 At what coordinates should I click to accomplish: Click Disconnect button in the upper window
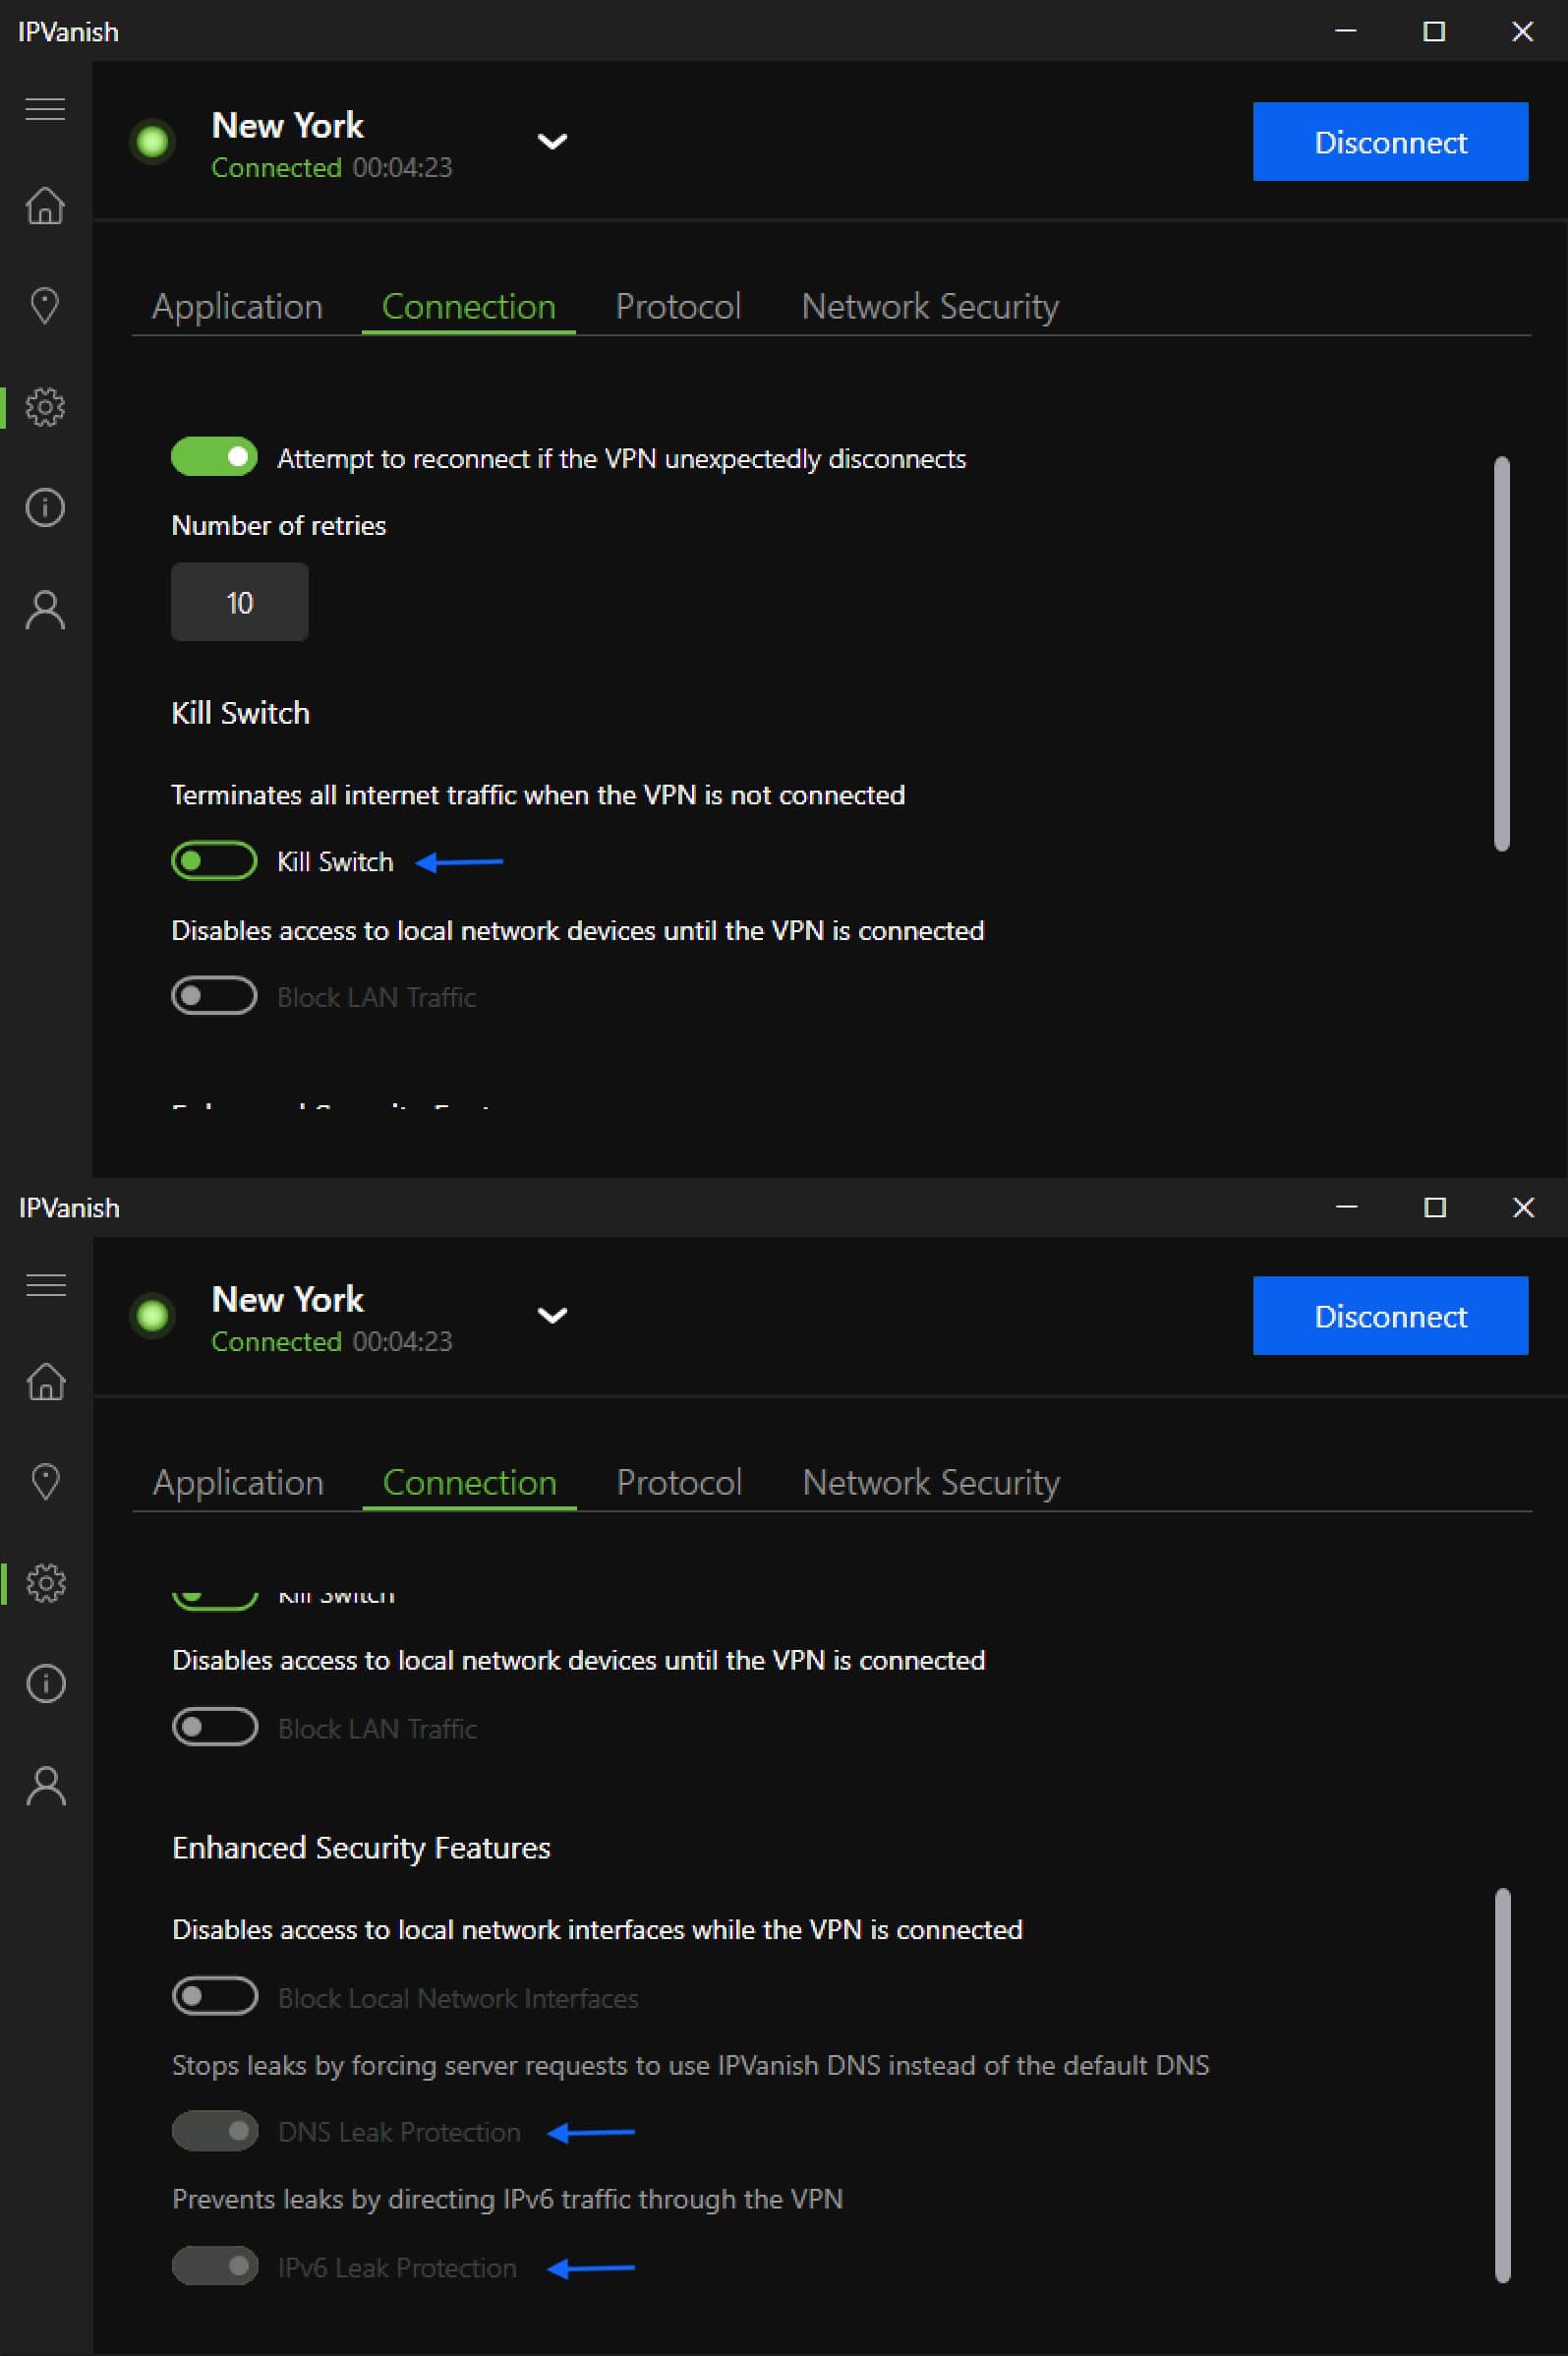pyautogui.click(x=1390, y=141)
